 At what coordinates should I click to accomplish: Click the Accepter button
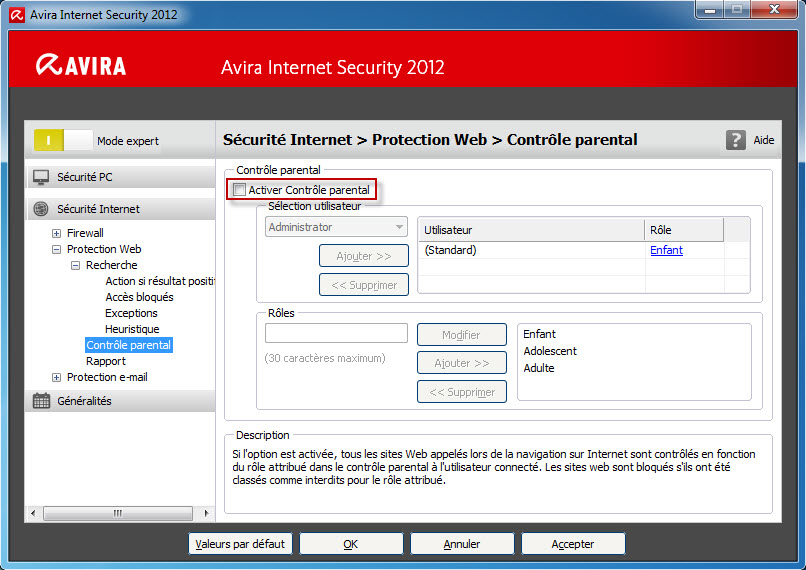(573, 544)
